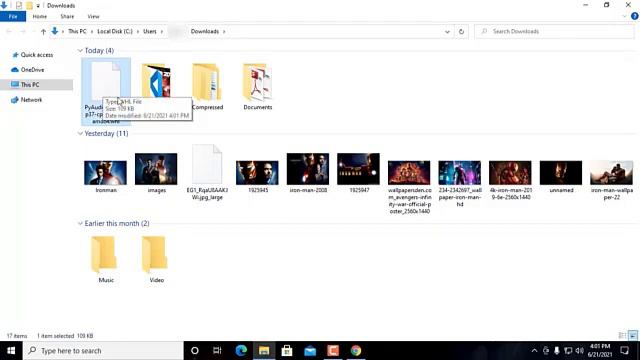Click the taskbar search box
This screenshot has height=360, width=640.
103,351
